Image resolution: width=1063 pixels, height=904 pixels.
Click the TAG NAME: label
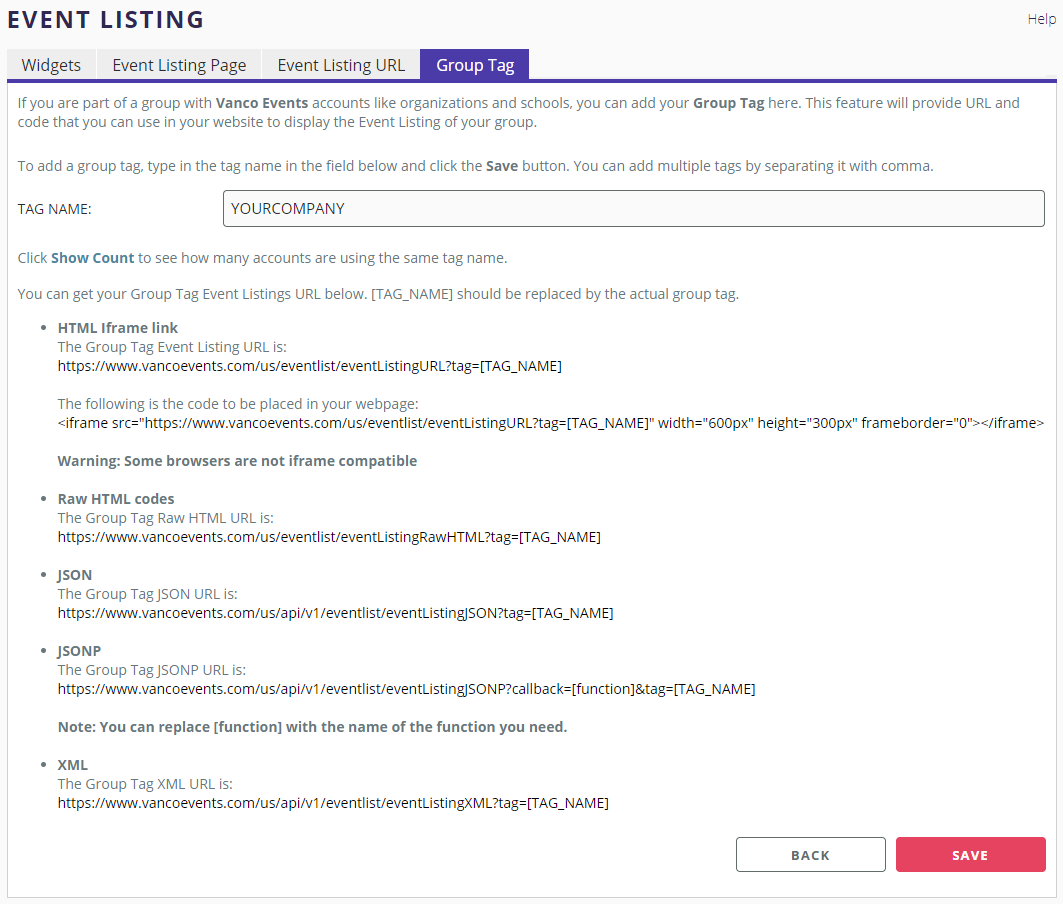click(54, 209)
